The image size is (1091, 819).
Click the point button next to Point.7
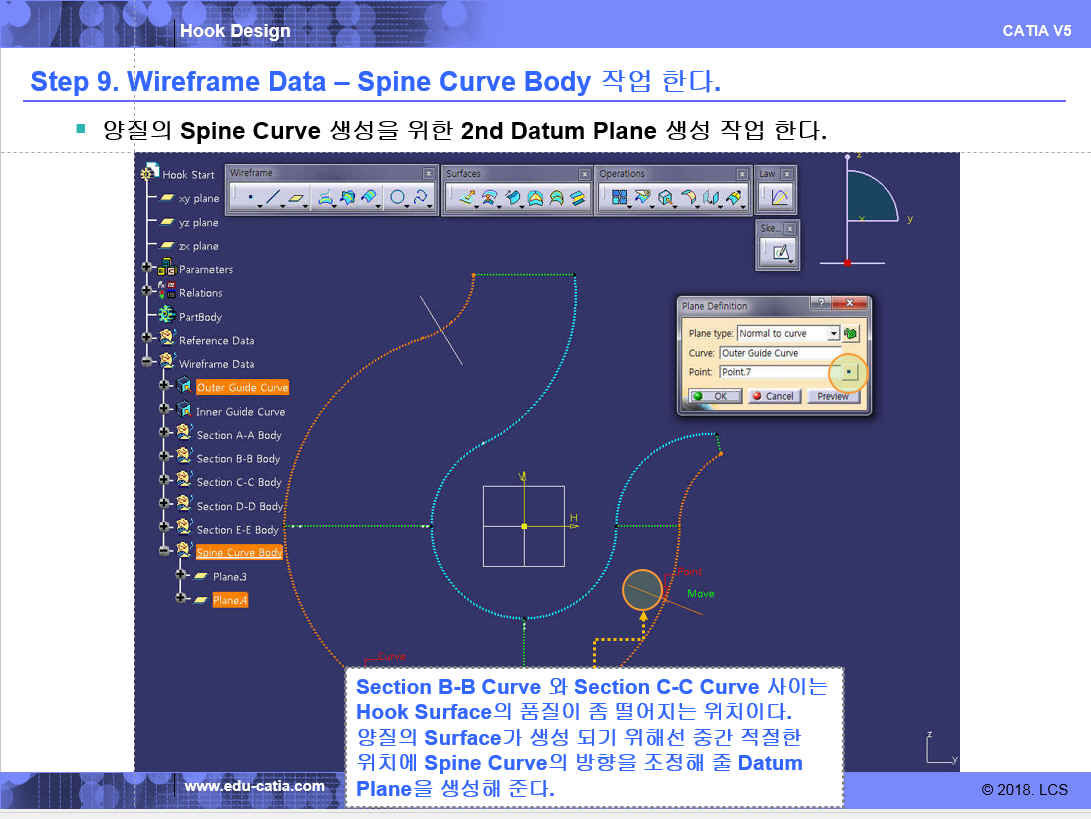tap(848, 372)
